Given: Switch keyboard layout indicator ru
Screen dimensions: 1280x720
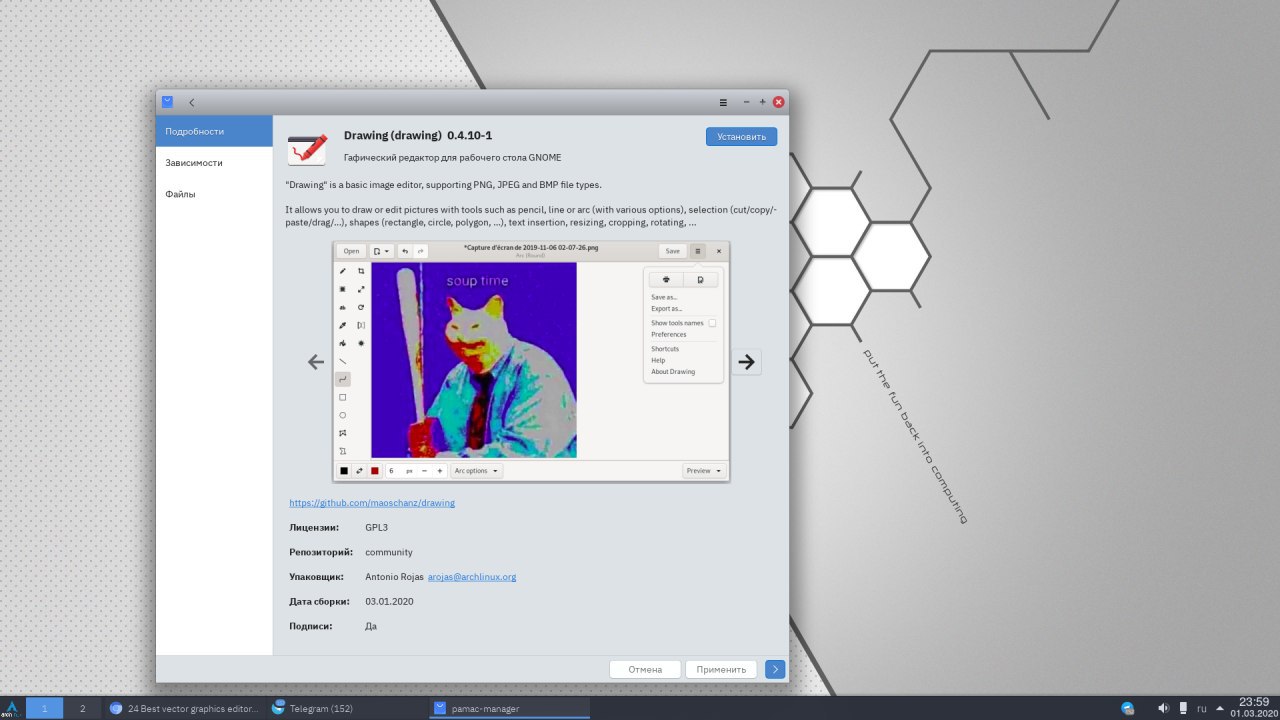Looking at the screenshot, I should (1202, 708).
